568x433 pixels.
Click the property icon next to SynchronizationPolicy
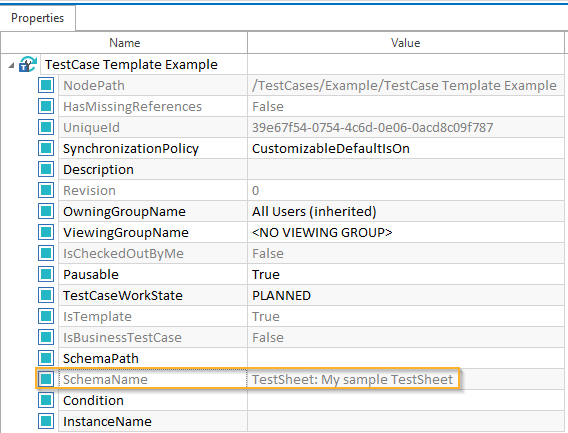(46, 149)
